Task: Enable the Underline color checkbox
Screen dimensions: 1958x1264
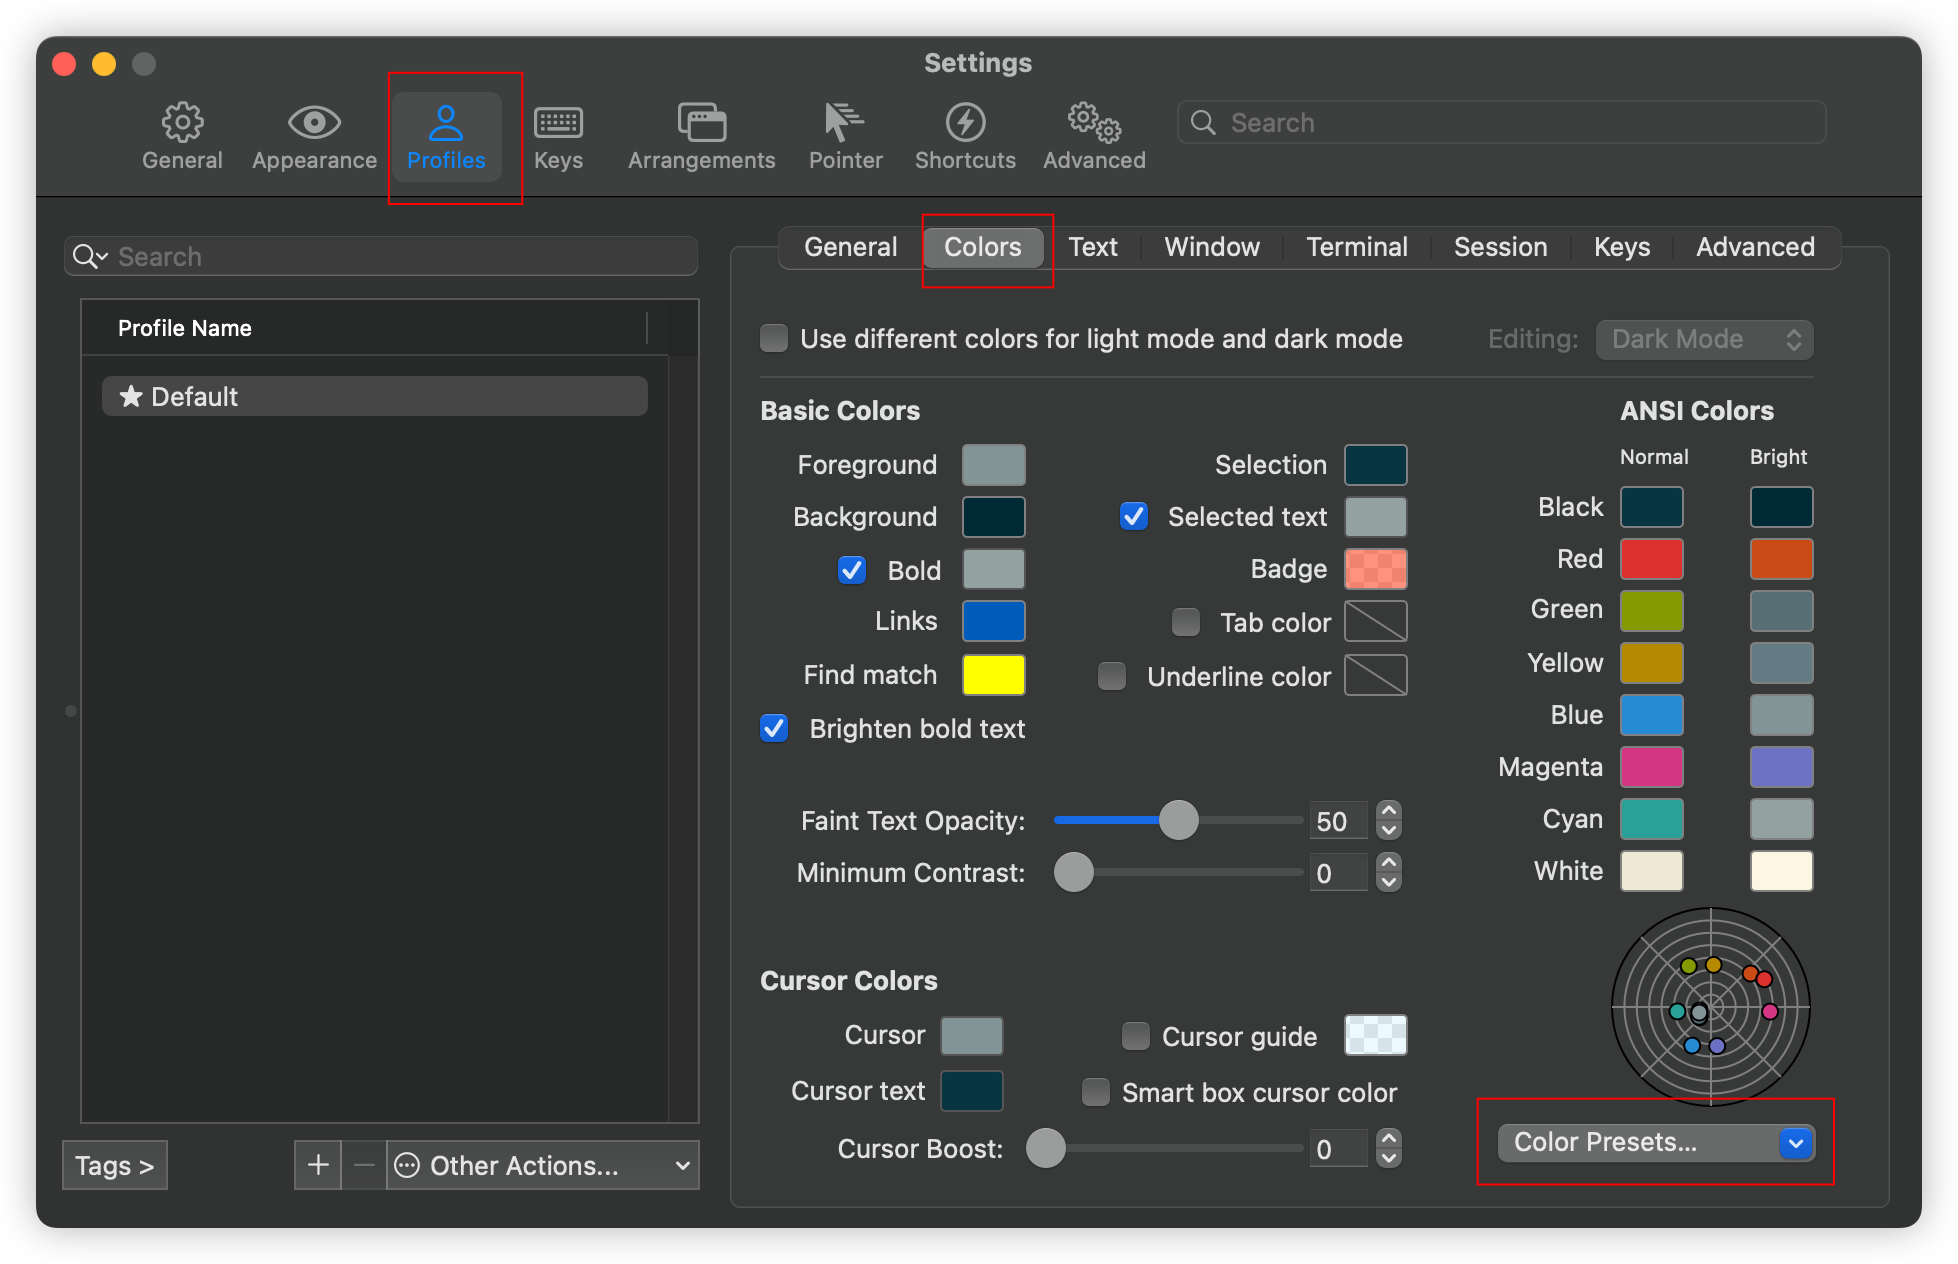Action: click(1112, 676)
